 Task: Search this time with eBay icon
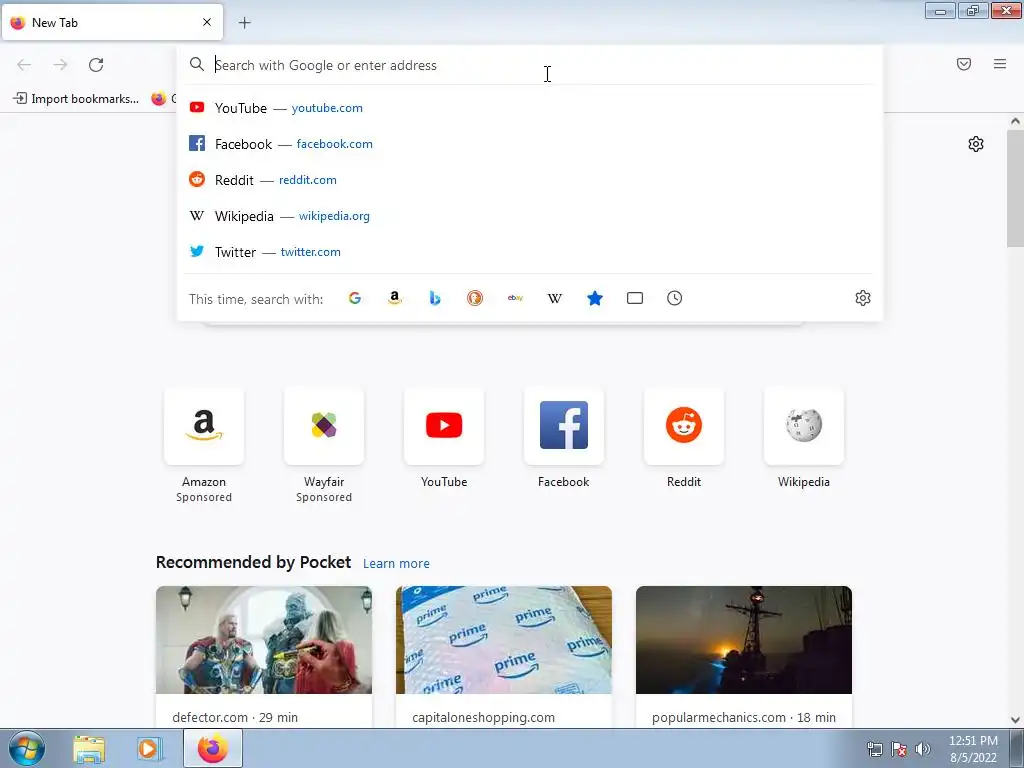pyautogui.click(x=515, y=298)
